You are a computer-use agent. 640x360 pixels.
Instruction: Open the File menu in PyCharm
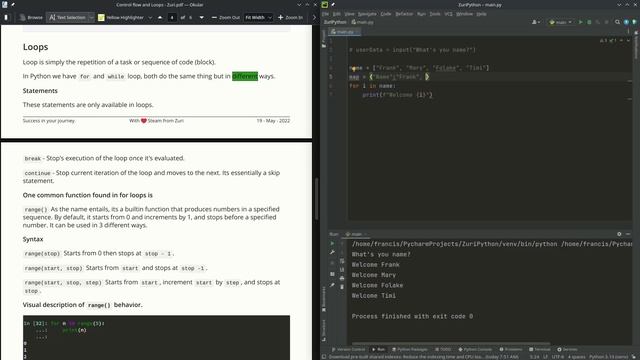coord(325,14)
